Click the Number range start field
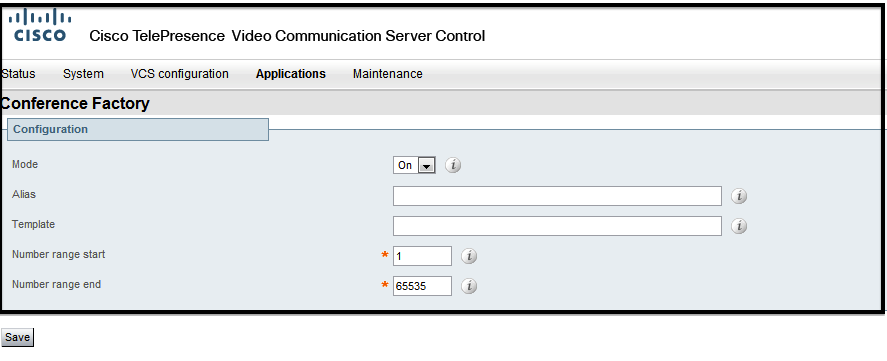The width and height of the screenshot is (887, 361). [423, 256]
